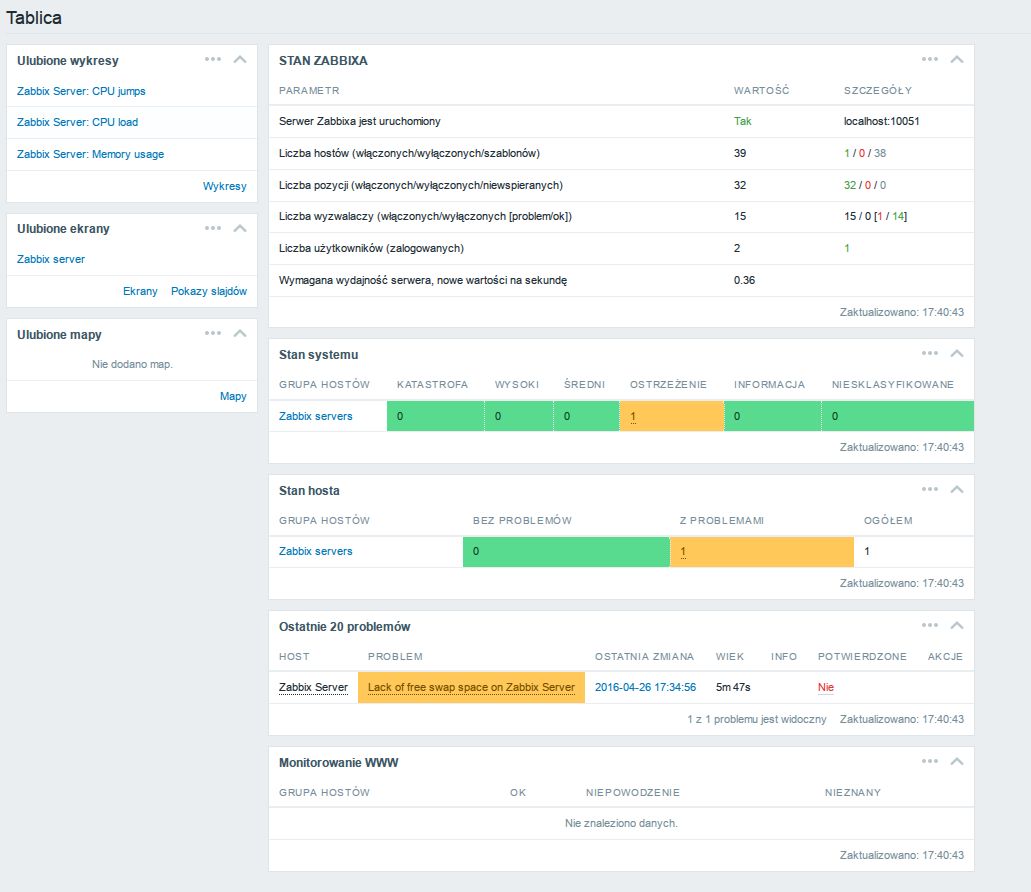Open the Zabbix Server: CPU load graph
The image size is (1031, 892).
pyautogui.click(x=78, y=122)
